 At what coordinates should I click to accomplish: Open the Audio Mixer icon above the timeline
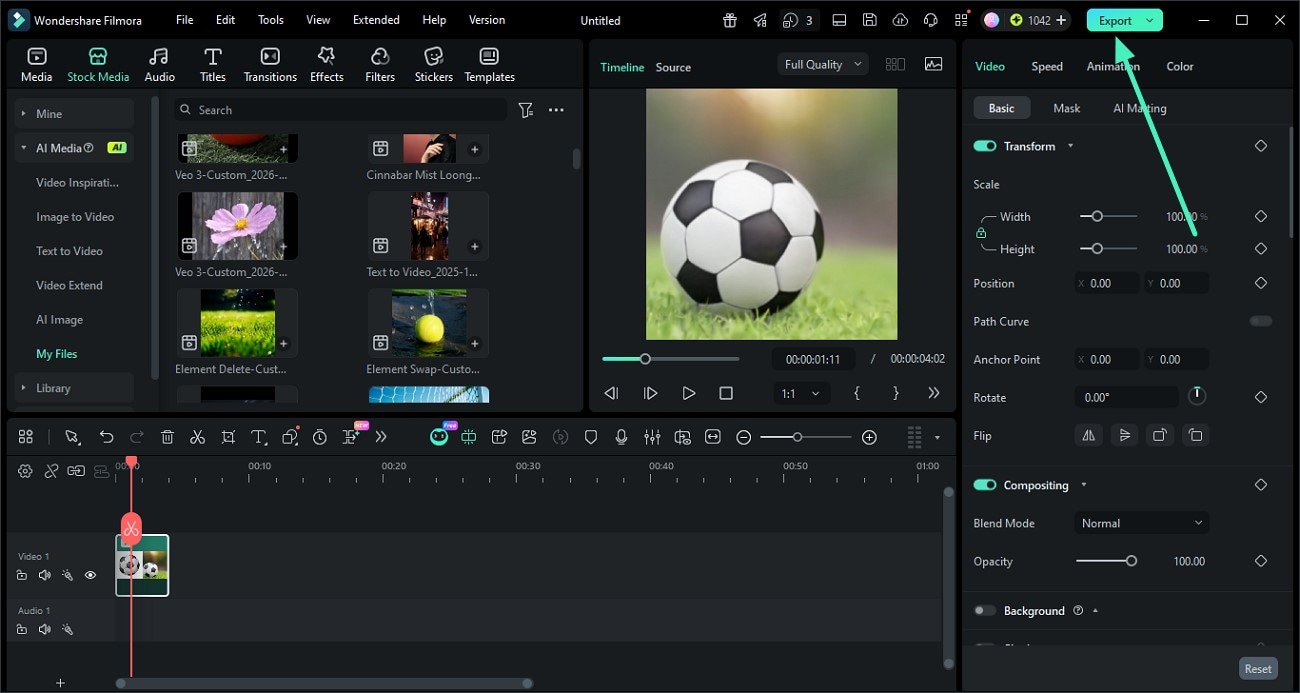pos(652,437)
